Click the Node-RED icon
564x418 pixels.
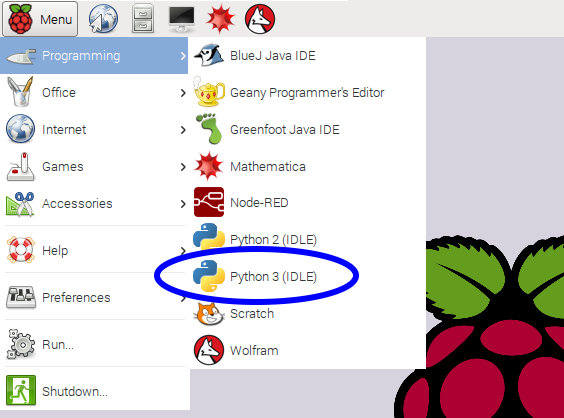pyautogui.click(x=209, y=202)
